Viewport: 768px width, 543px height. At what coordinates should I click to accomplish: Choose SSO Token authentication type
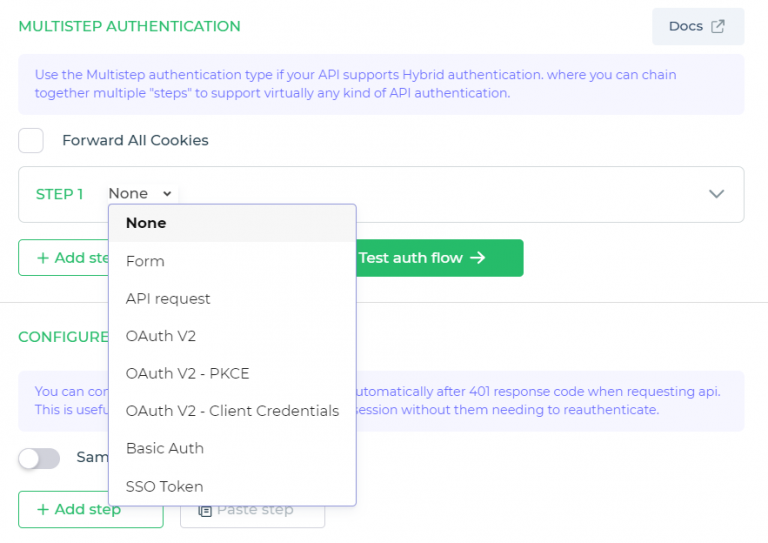(164, 487)
